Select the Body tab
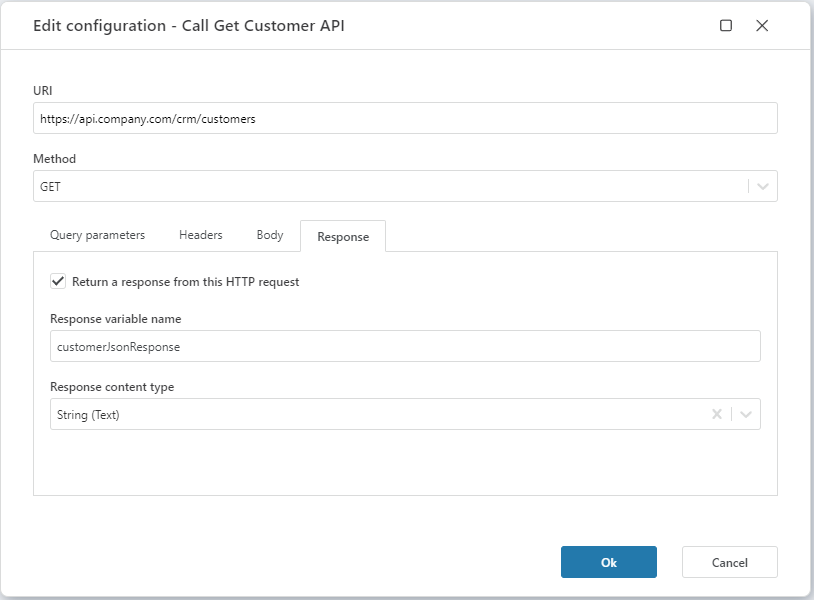814x600 pixels. click(270, 235)
